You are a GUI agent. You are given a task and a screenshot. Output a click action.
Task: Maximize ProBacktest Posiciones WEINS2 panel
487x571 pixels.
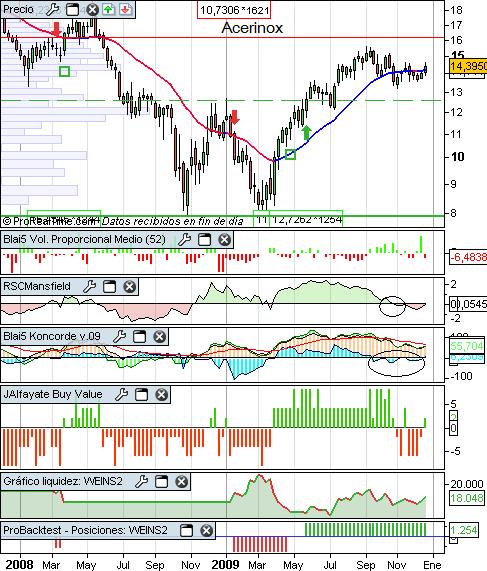pos(186,531)
